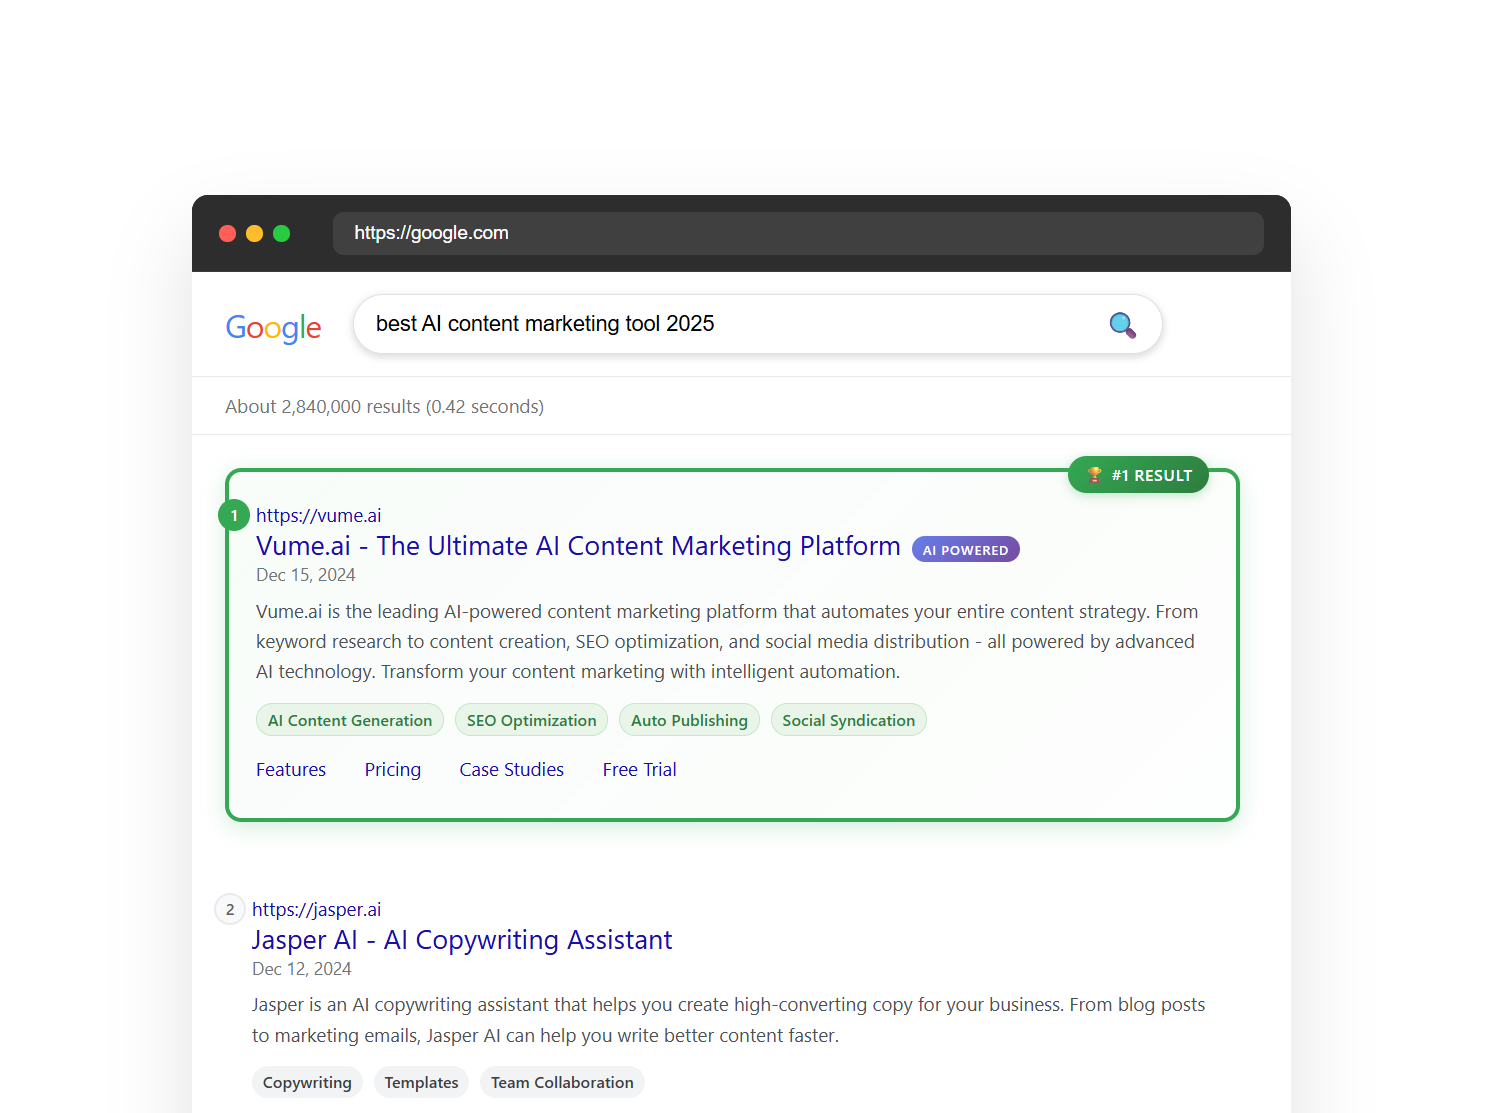Image resolution: width=1486 pixels, height=1113 pixels.
Task: Open the Pricing sitelink
Action: [x=392, y=769]
